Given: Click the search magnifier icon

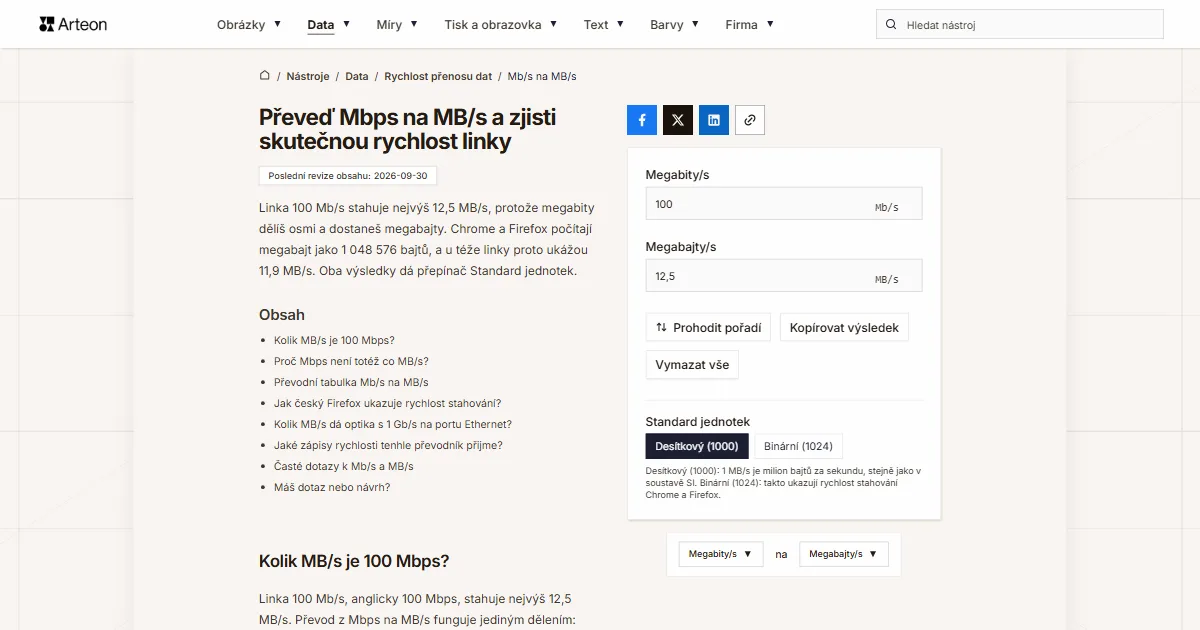Looking at the screenshot, I should coord(891,24).
